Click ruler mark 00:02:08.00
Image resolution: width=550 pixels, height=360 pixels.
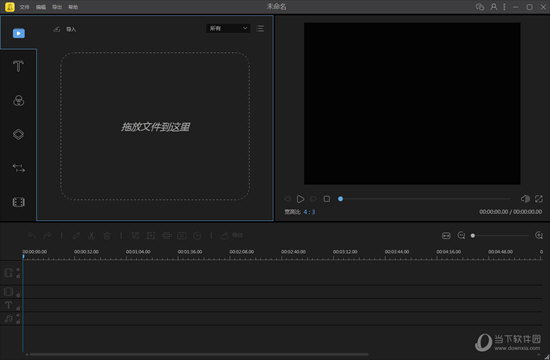242,252
